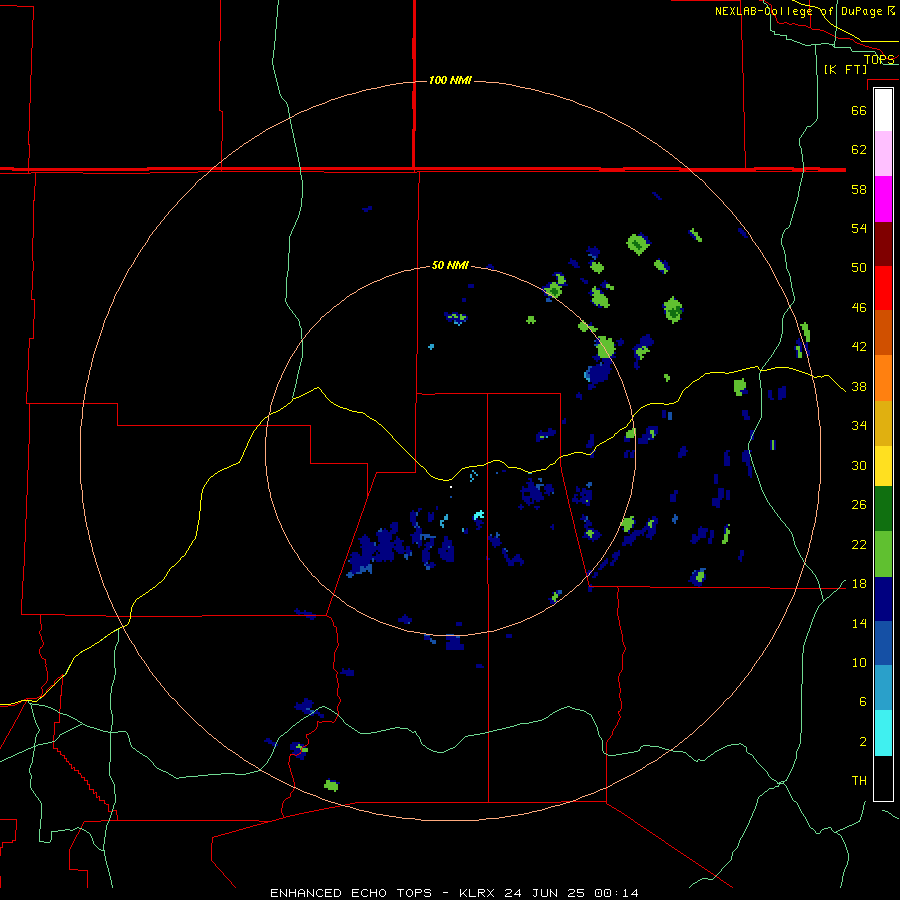Click the 30 value on the scale

pyautogui.click(x=859, y=465)
